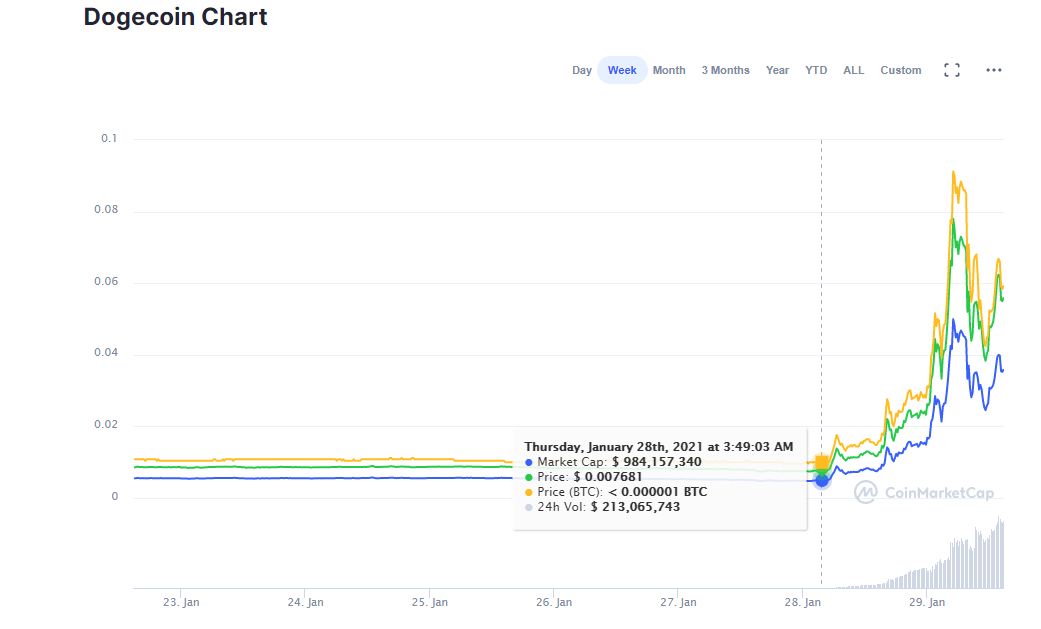Switch chart range to Year
Image resolution: width=1041 pixels, height=629 pixels.
click(777, 70)
